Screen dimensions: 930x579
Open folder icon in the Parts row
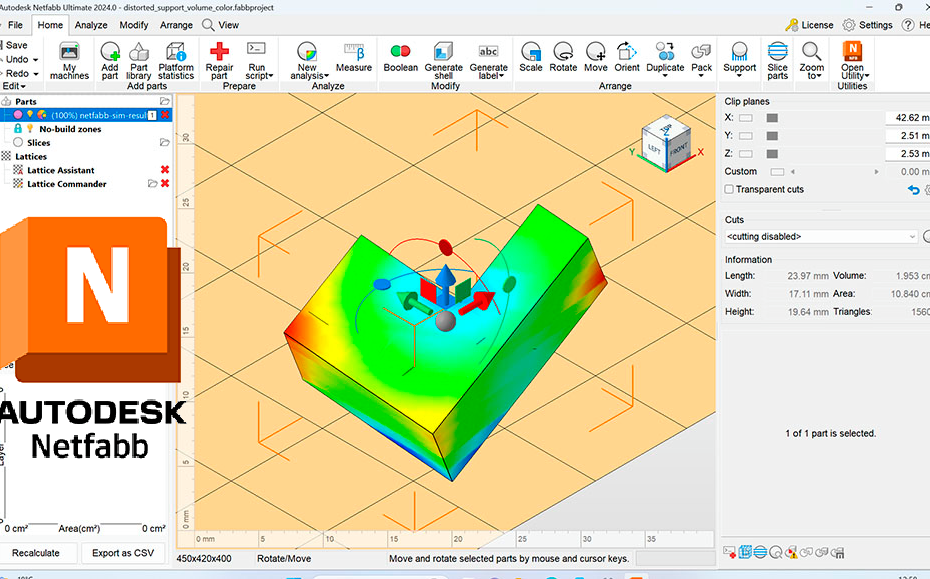pyautogui.click(x=165, y=101)
